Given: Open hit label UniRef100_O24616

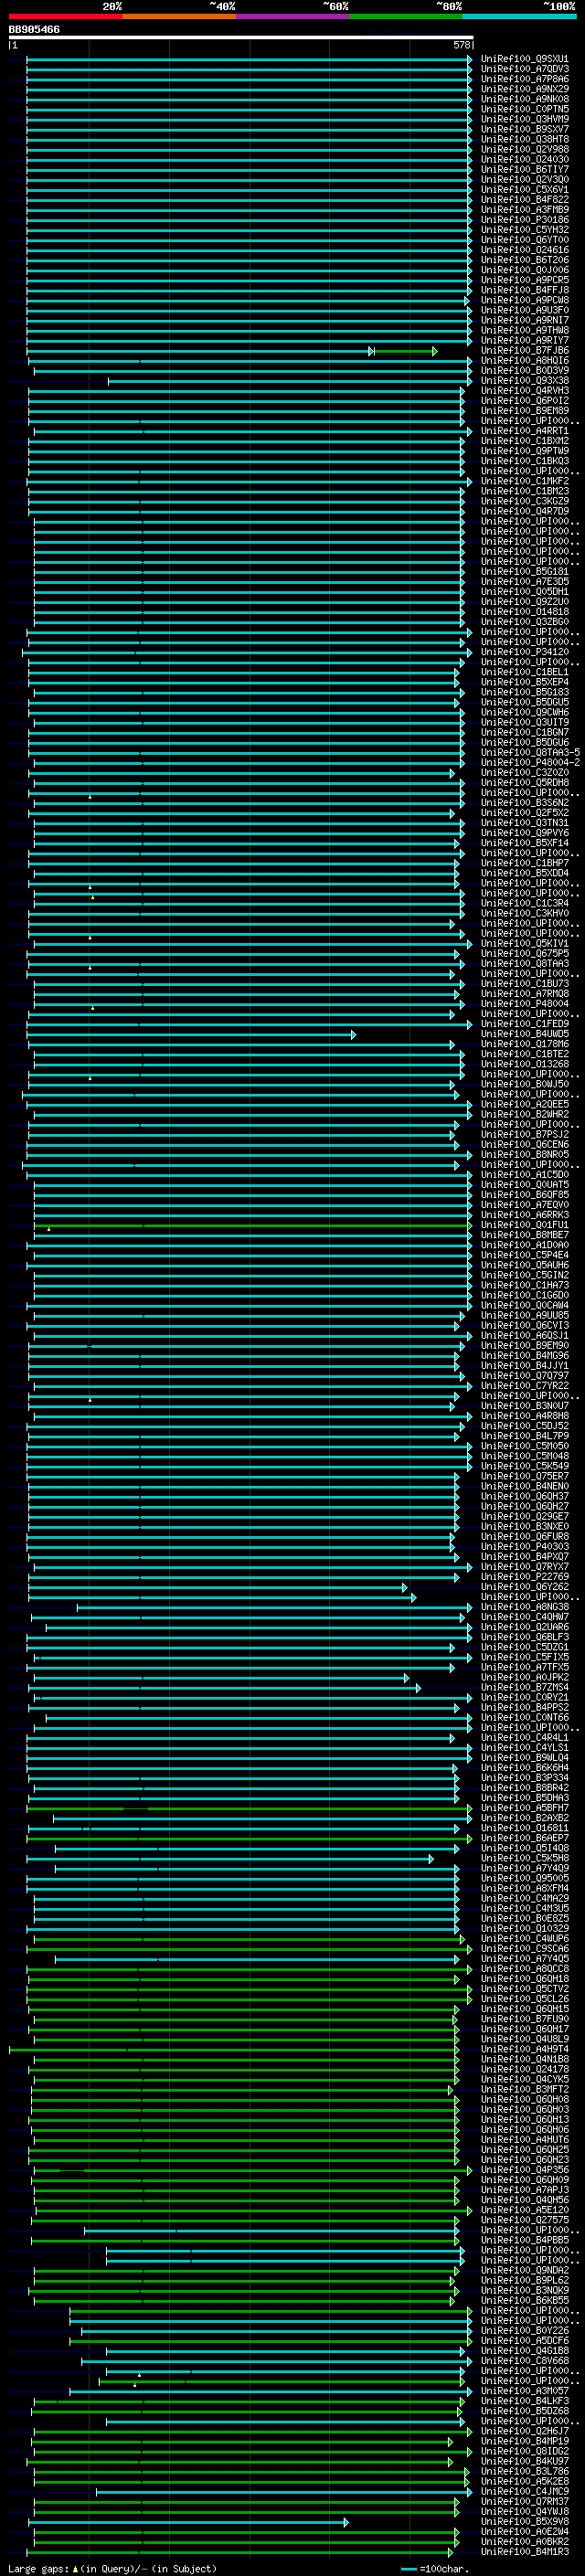Looking at the screenshot, I should click(524, 250).
